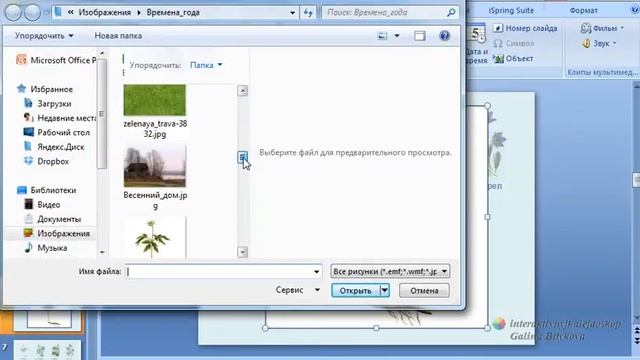Image resolution: width=640 pixels, height=360 pixels.
Task: Click in the Имя файла input field
Action: pyautogui.click(x=223, y=271)
